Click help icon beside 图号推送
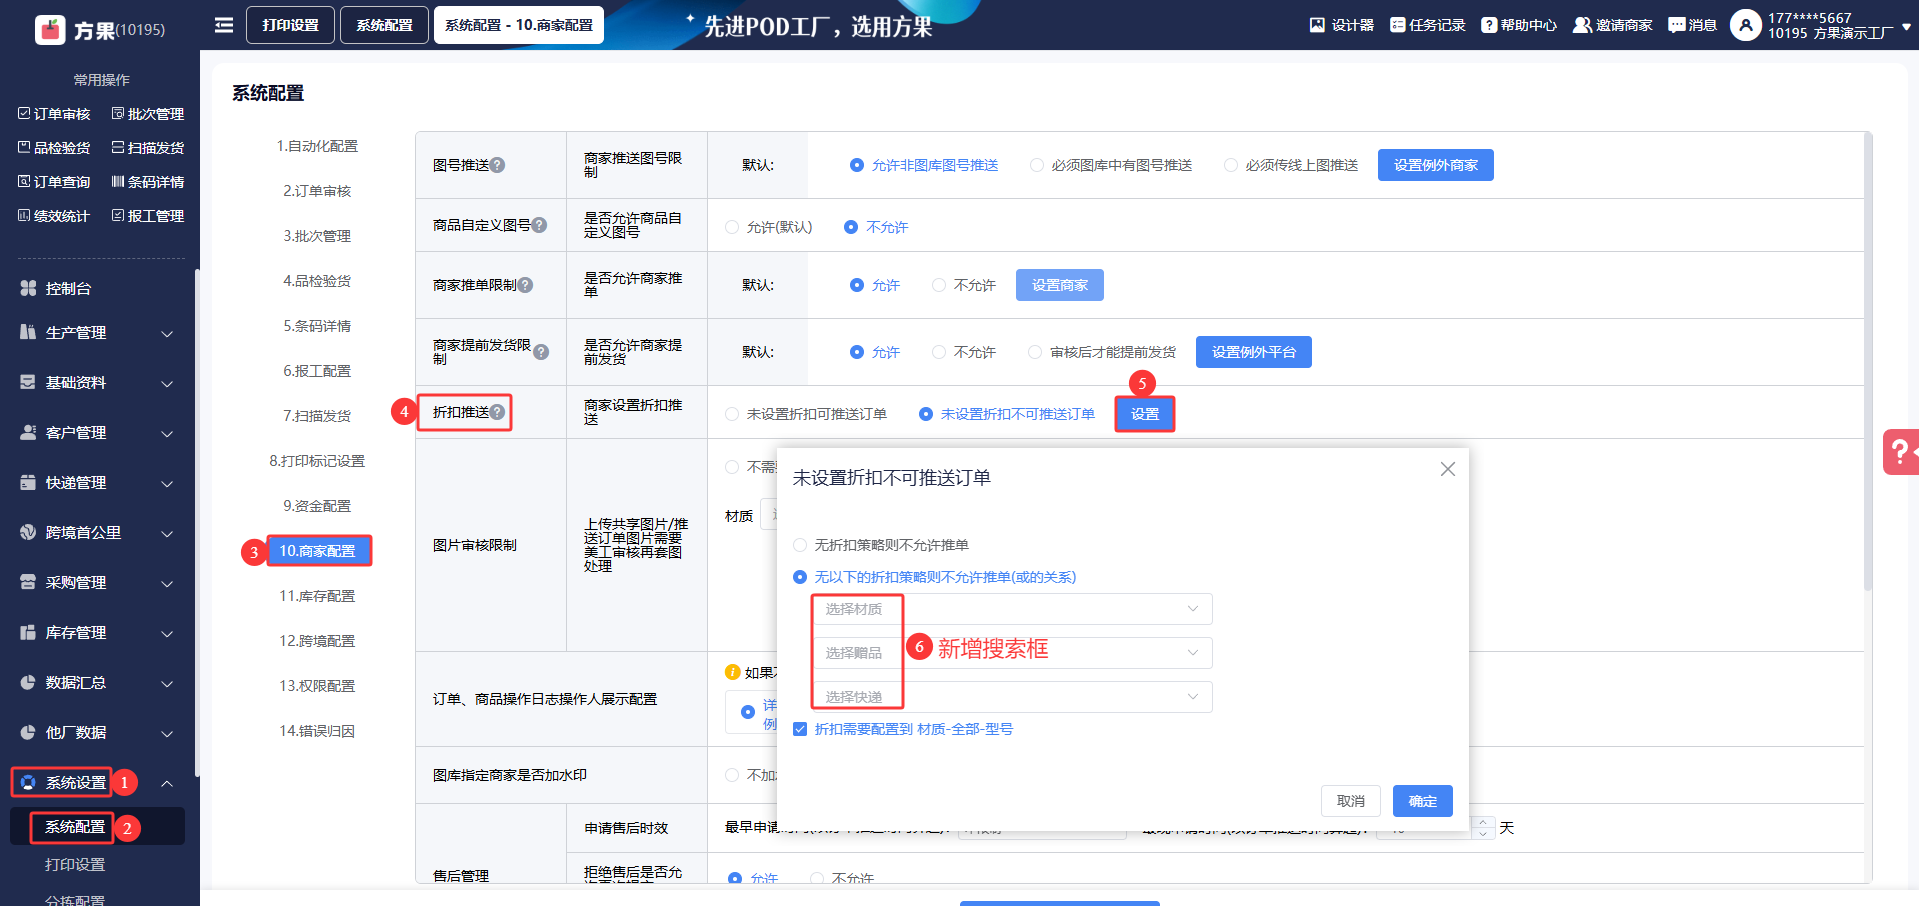1919x906 pixels. pos(497,165)
